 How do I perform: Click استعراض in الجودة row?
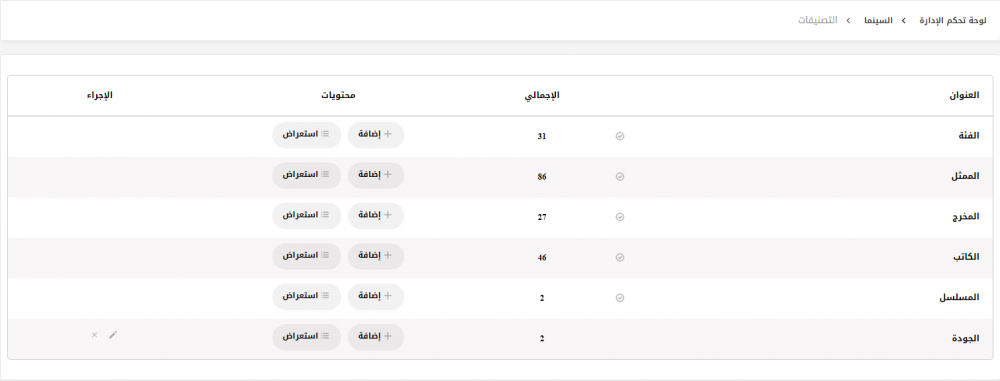307,337
